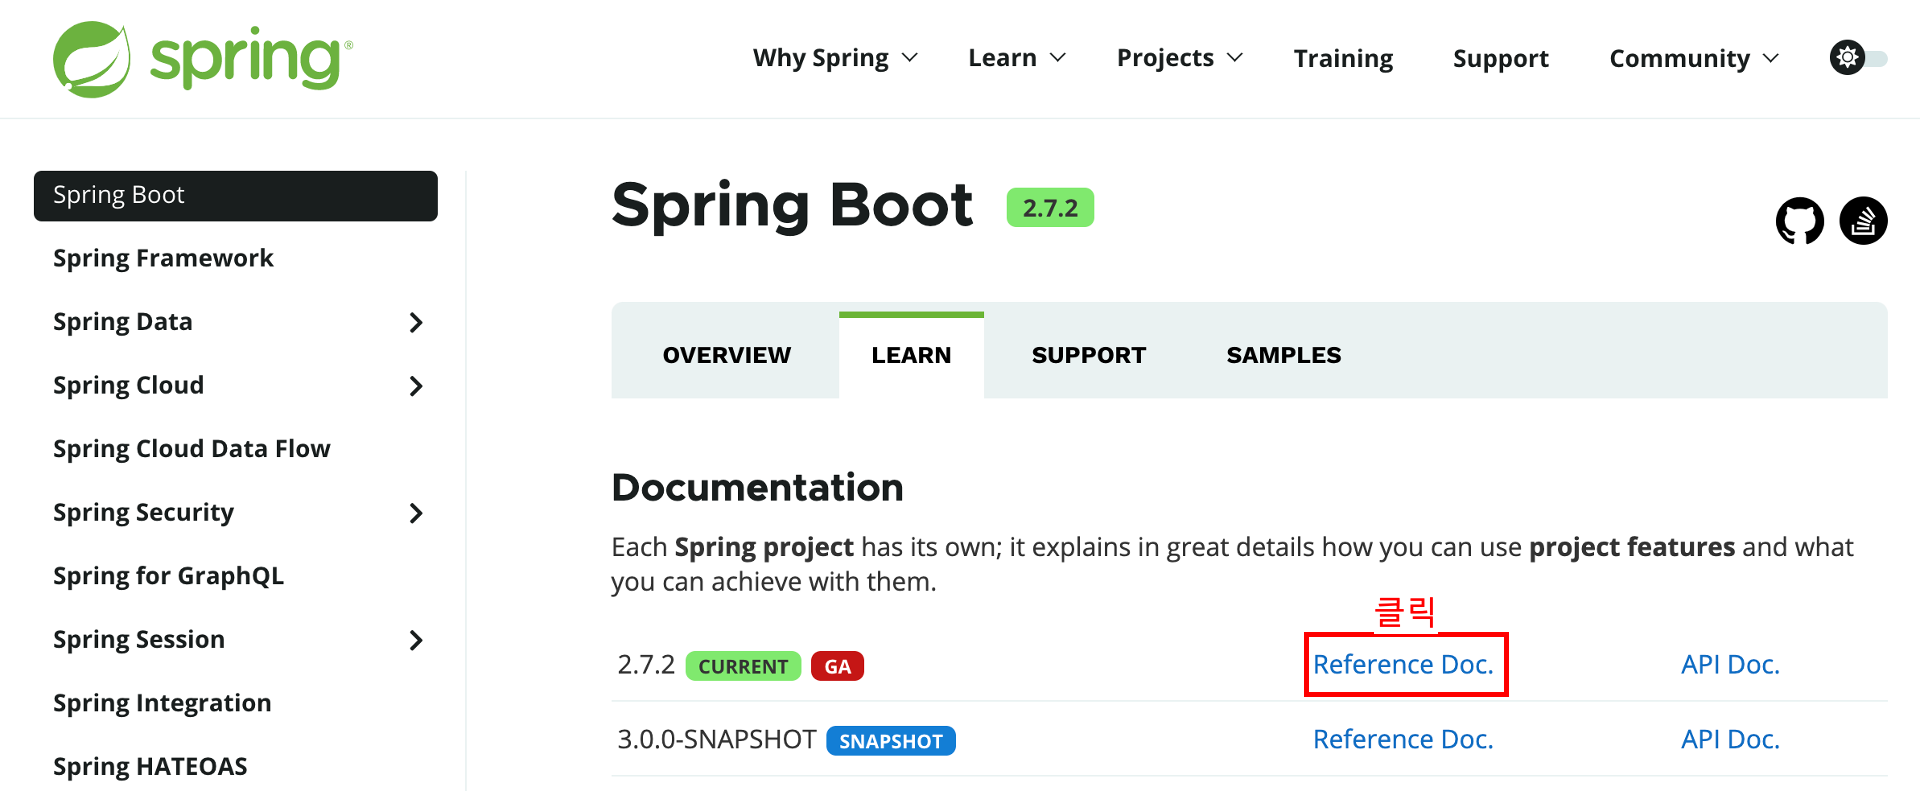
Task: Open the Spring Cloud project link
Action: [128, 385]
